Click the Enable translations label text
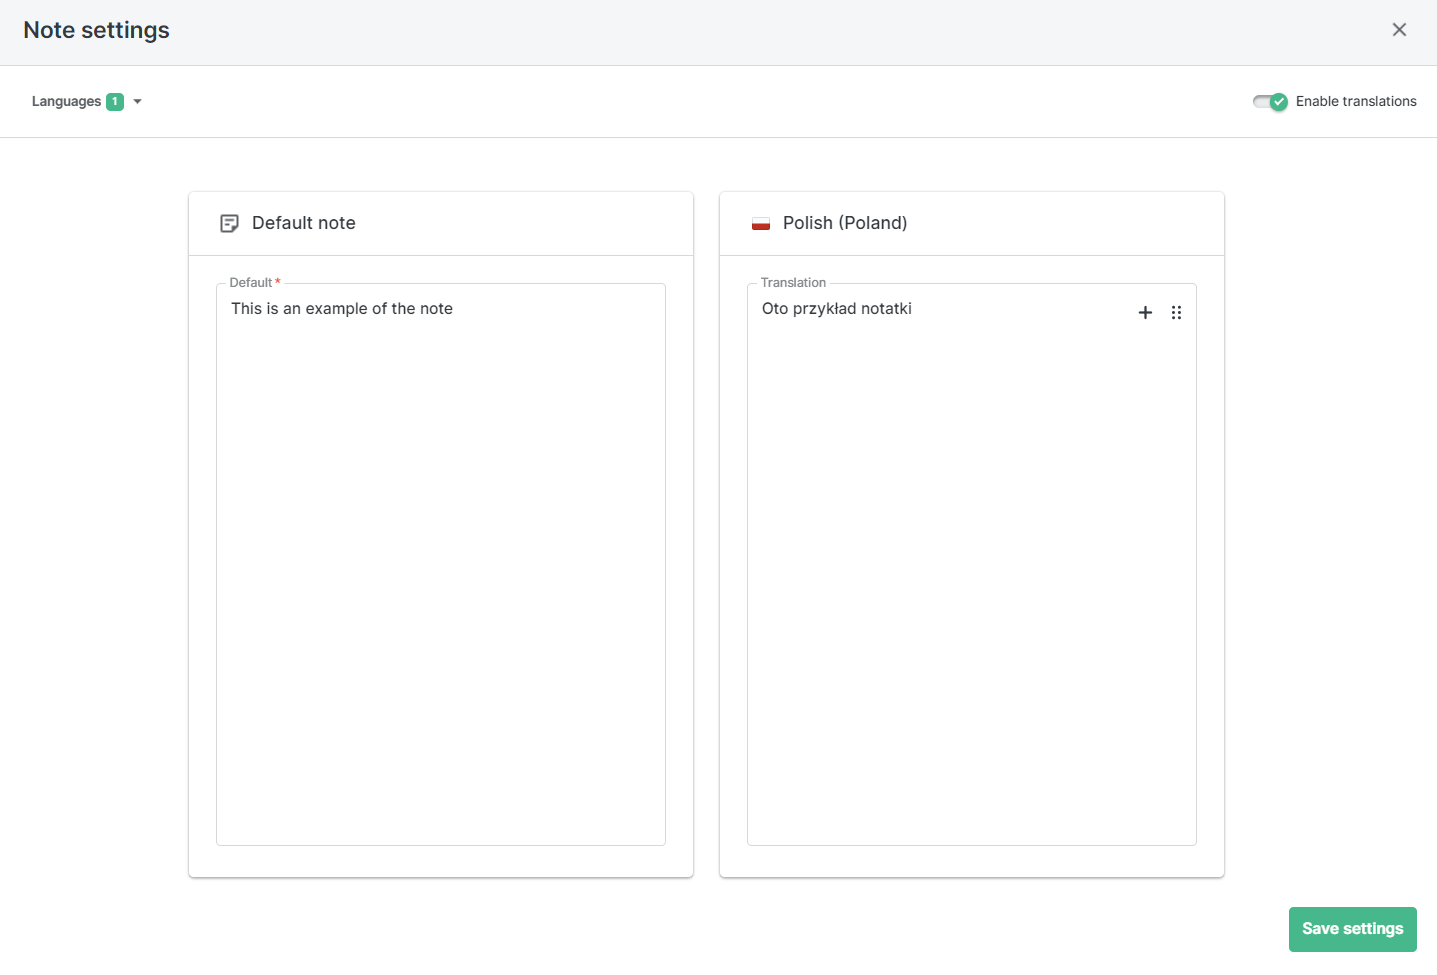The image size is (1437, 975). [x=1356, y=102]
